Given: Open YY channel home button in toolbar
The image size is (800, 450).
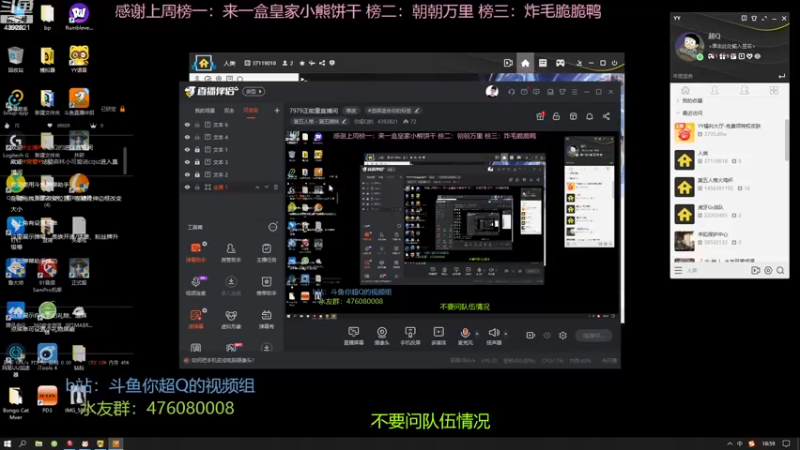Looking at the screenshot, I should click(x=525, y=63).
